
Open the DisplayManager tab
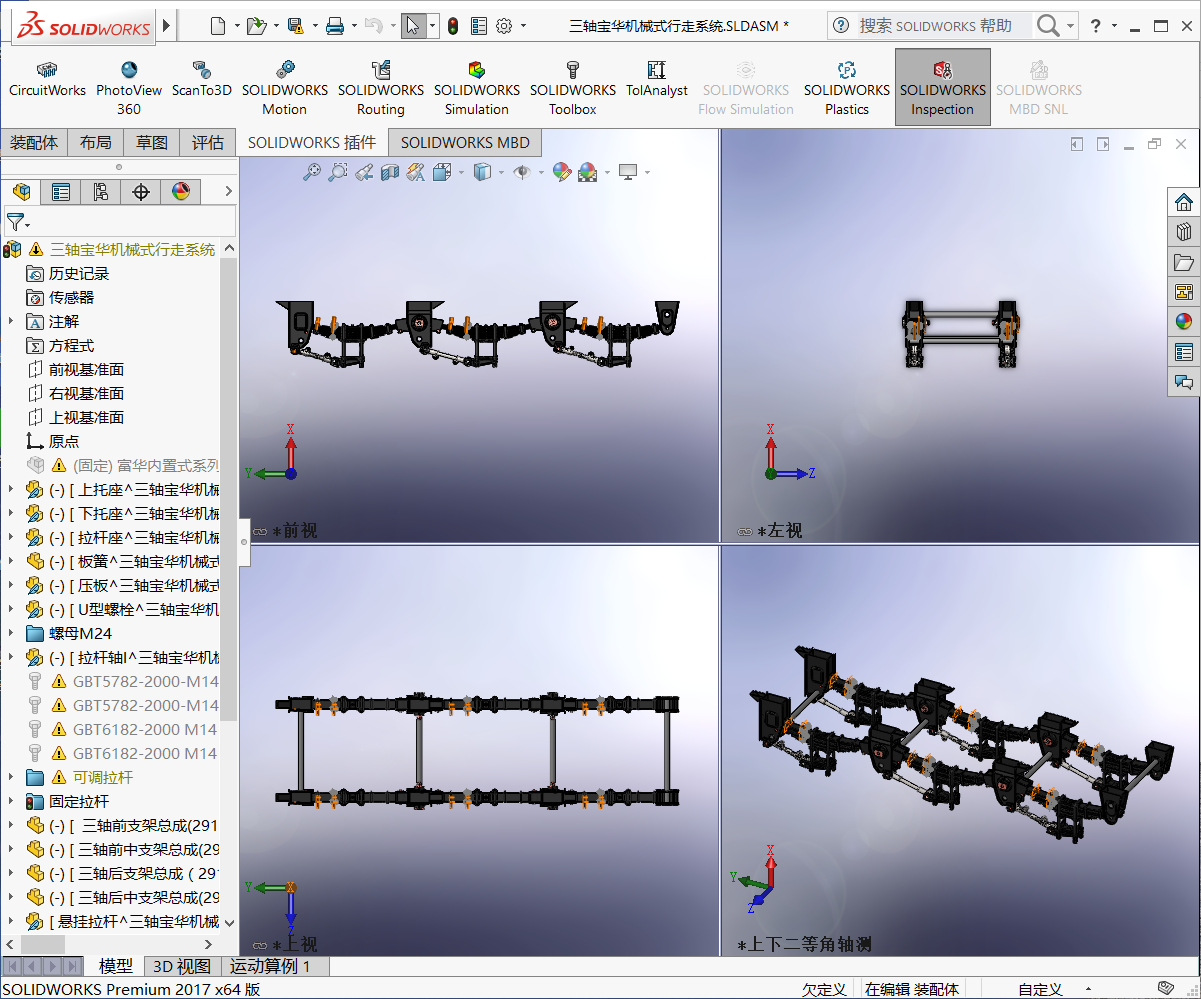point(181,192)
